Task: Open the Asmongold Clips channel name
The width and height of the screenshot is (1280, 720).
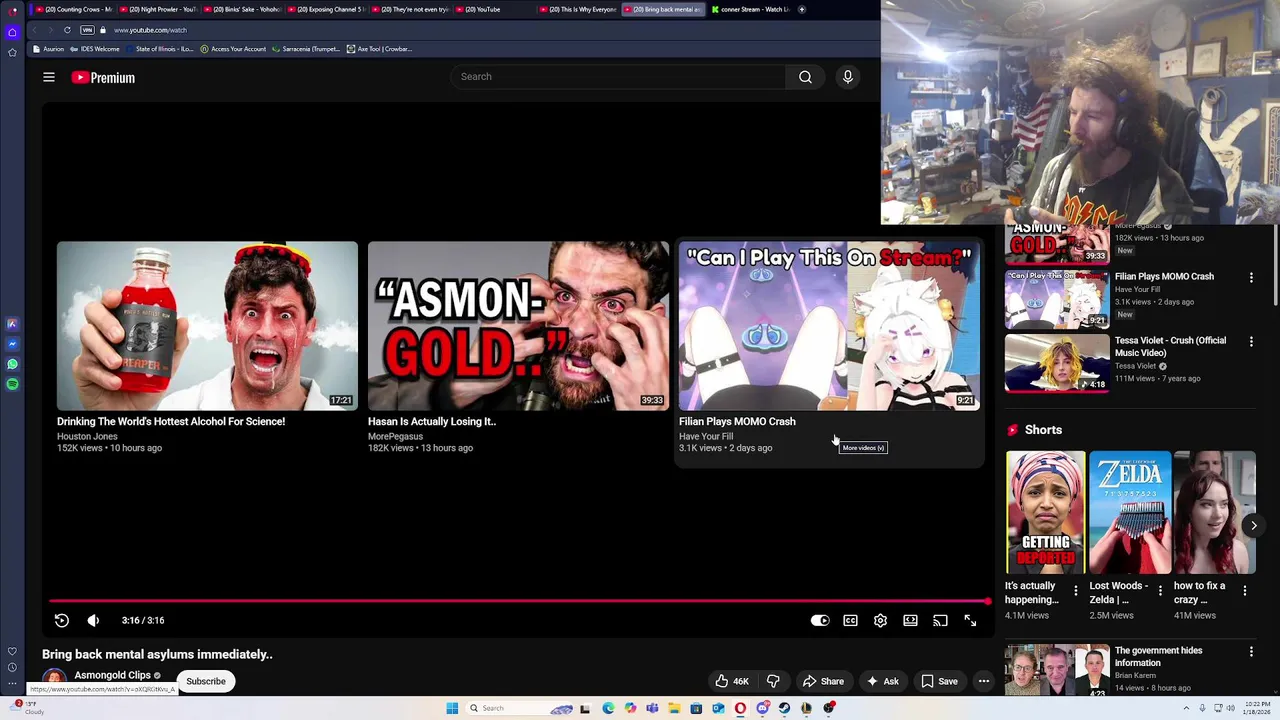Action: click(112, 675)
